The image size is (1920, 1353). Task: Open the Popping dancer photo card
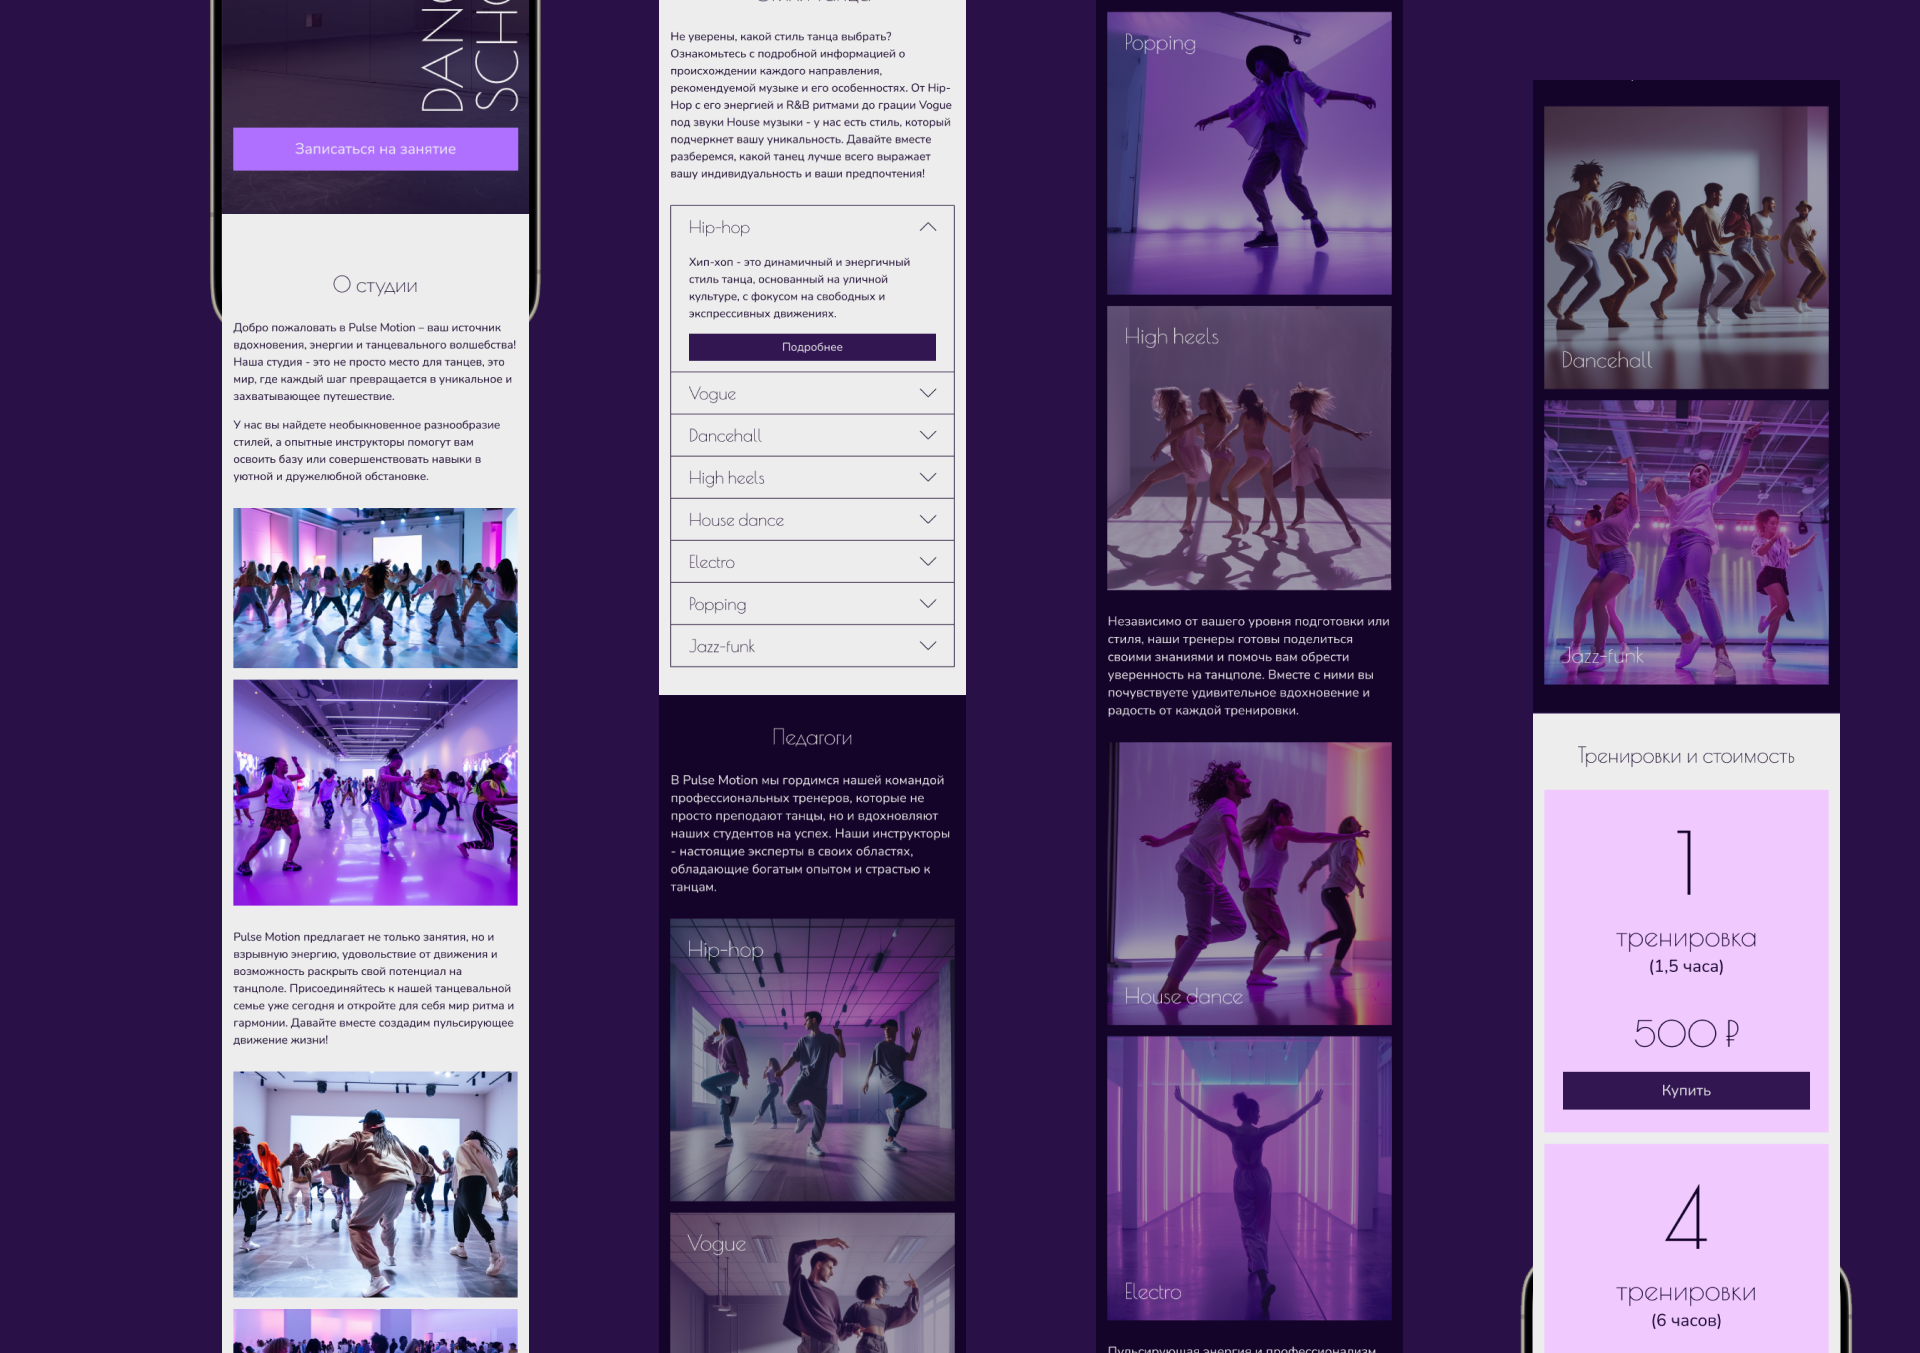pyautogui.click(x=1249, y=153)
